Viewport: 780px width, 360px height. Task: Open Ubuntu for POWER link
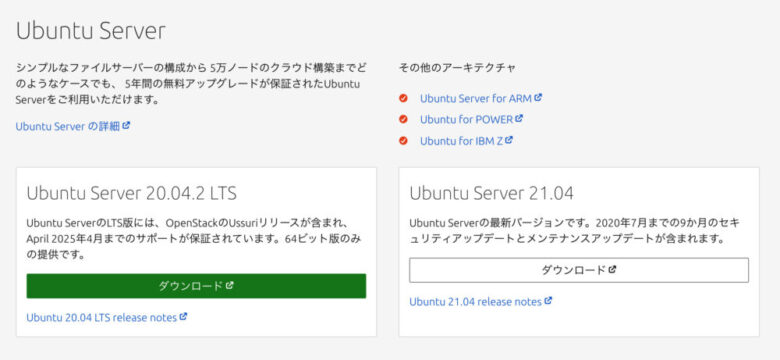pos(471,120)
